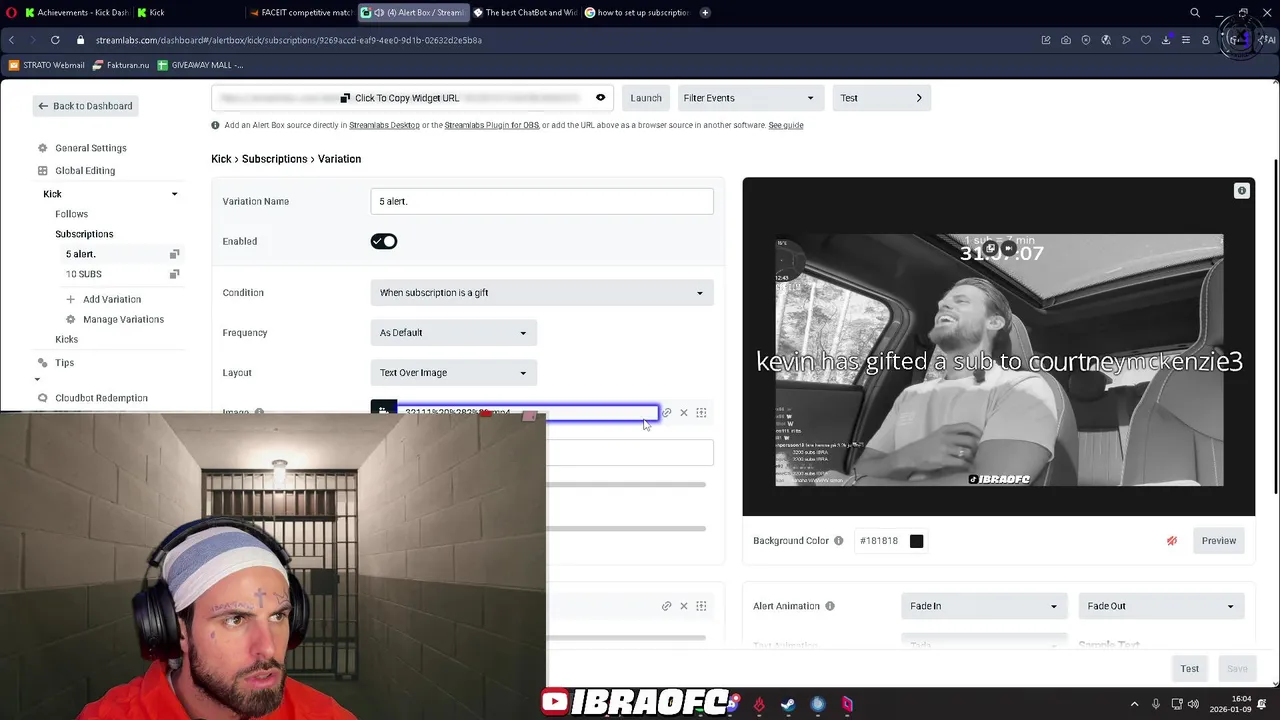The height and width of the screenshot is (720, 1280).
Task: Open a new browser tab
Action: pos(705,13)
